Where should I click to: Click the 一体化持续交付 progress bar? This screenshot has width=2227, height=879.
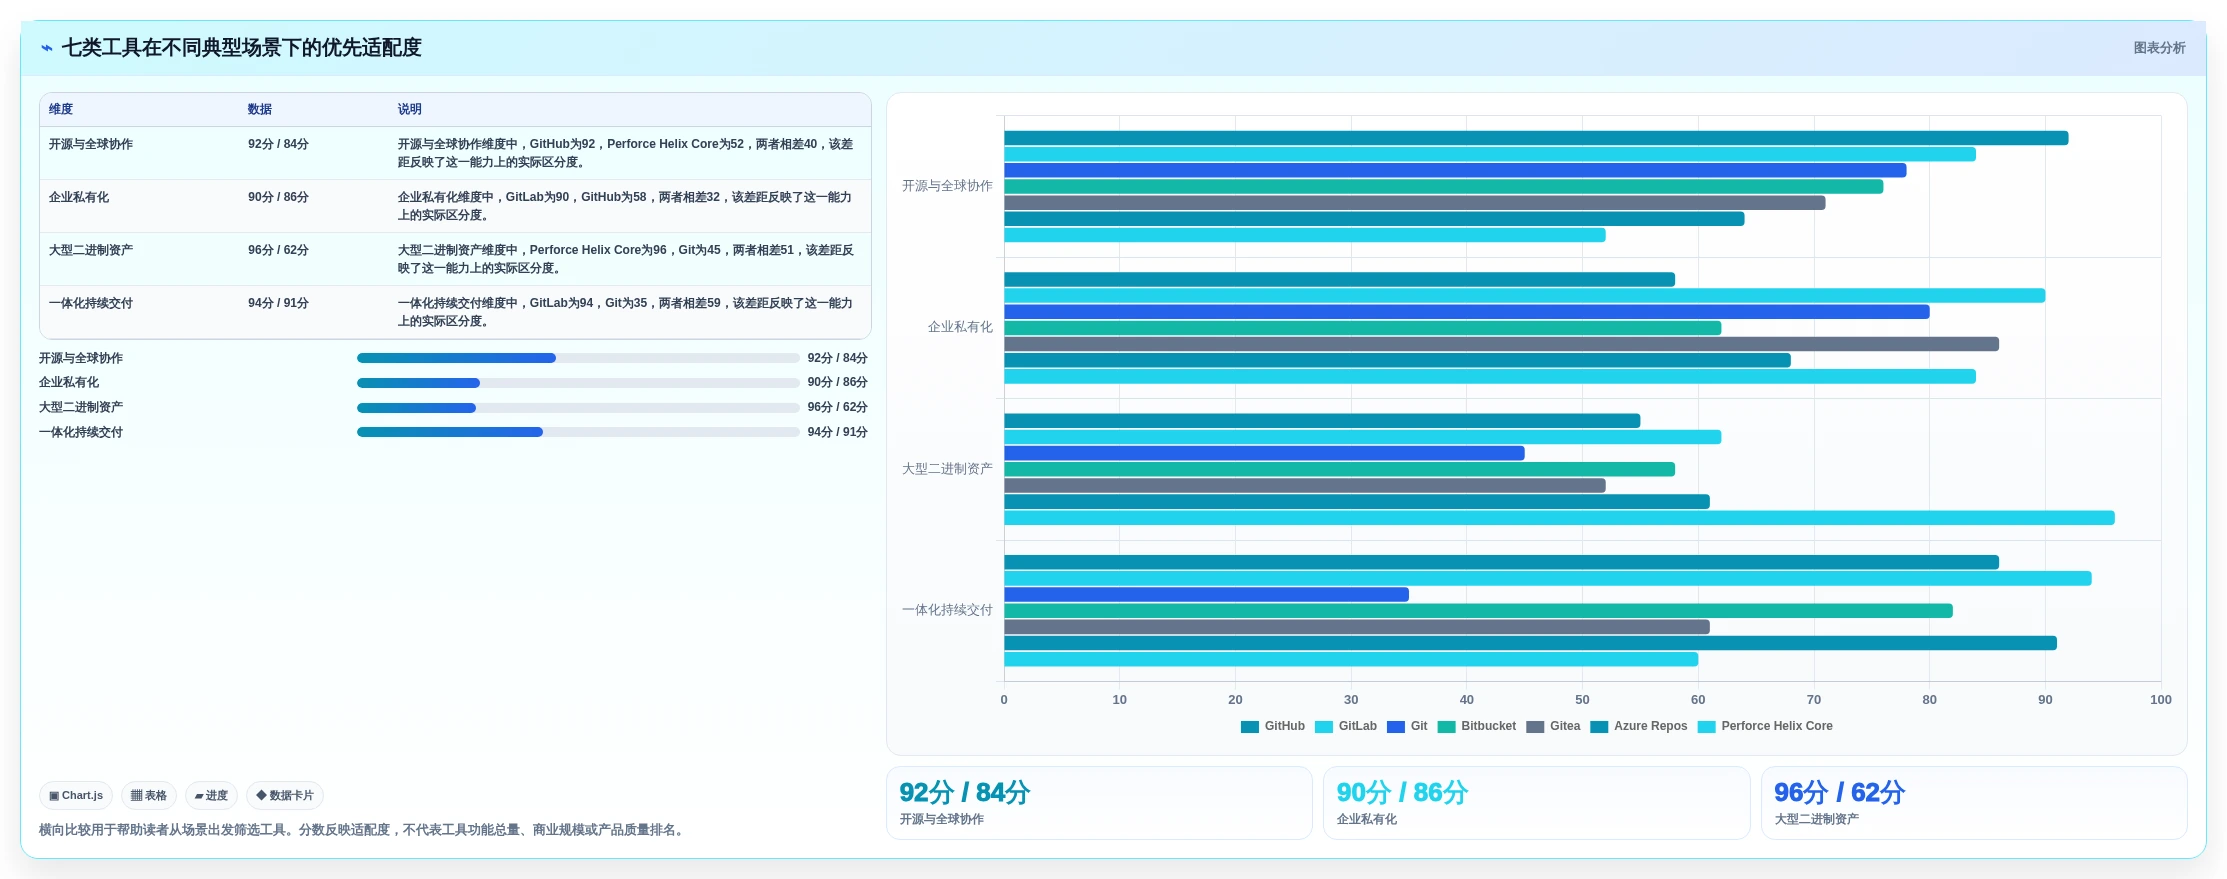[x=578, y=432]
